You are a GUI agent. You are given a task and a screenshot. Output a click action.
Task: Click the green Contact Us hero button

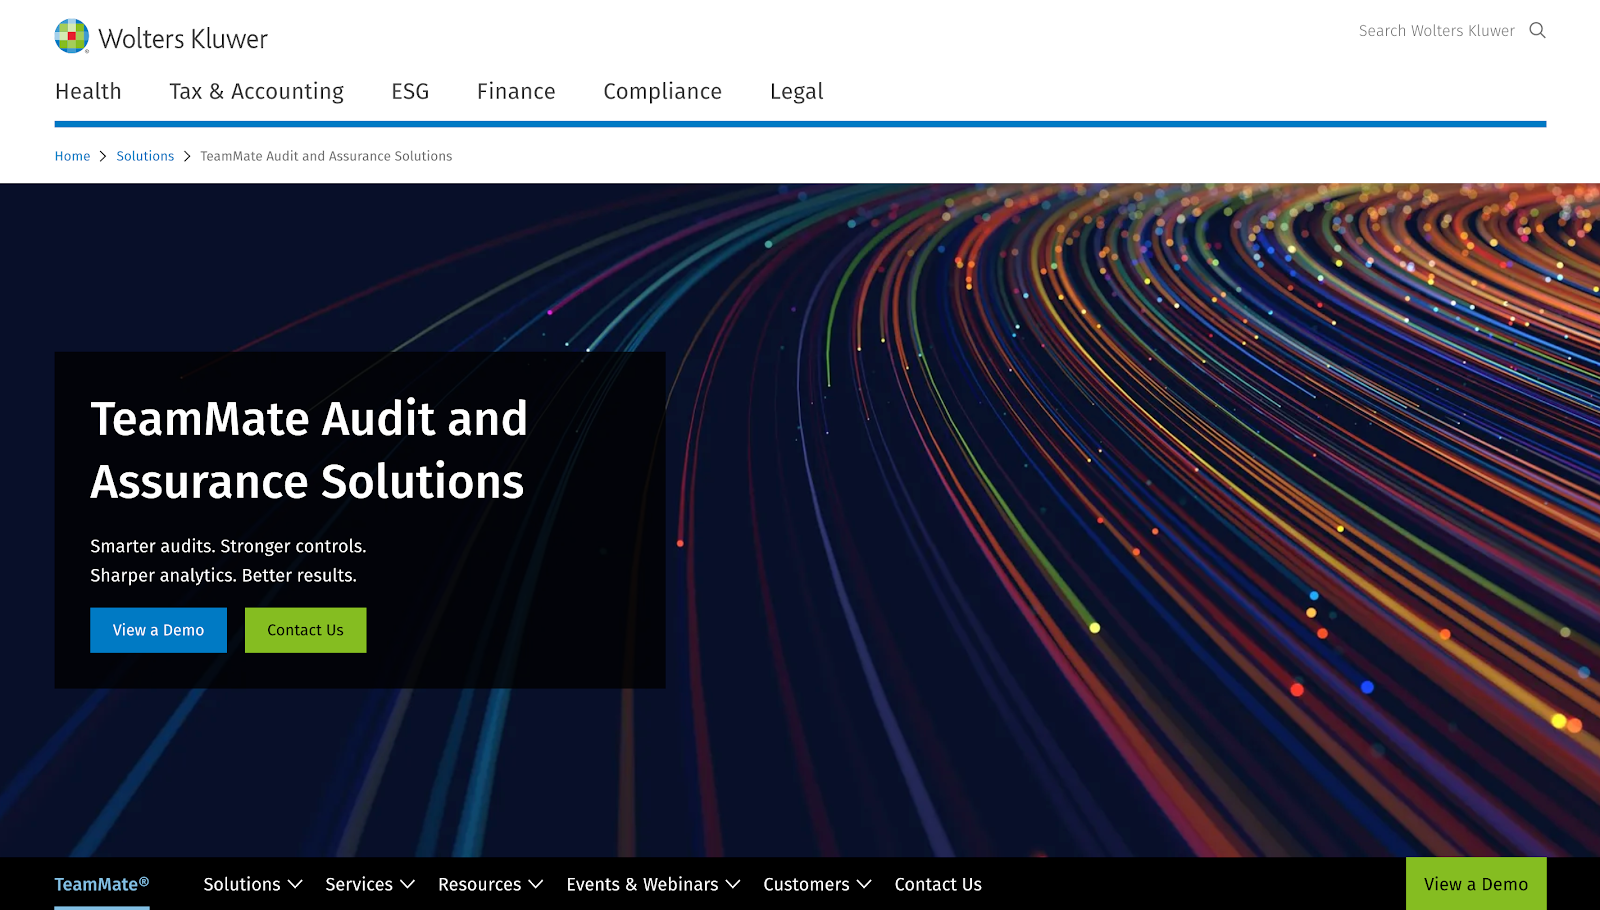click(x=305, y=630)
